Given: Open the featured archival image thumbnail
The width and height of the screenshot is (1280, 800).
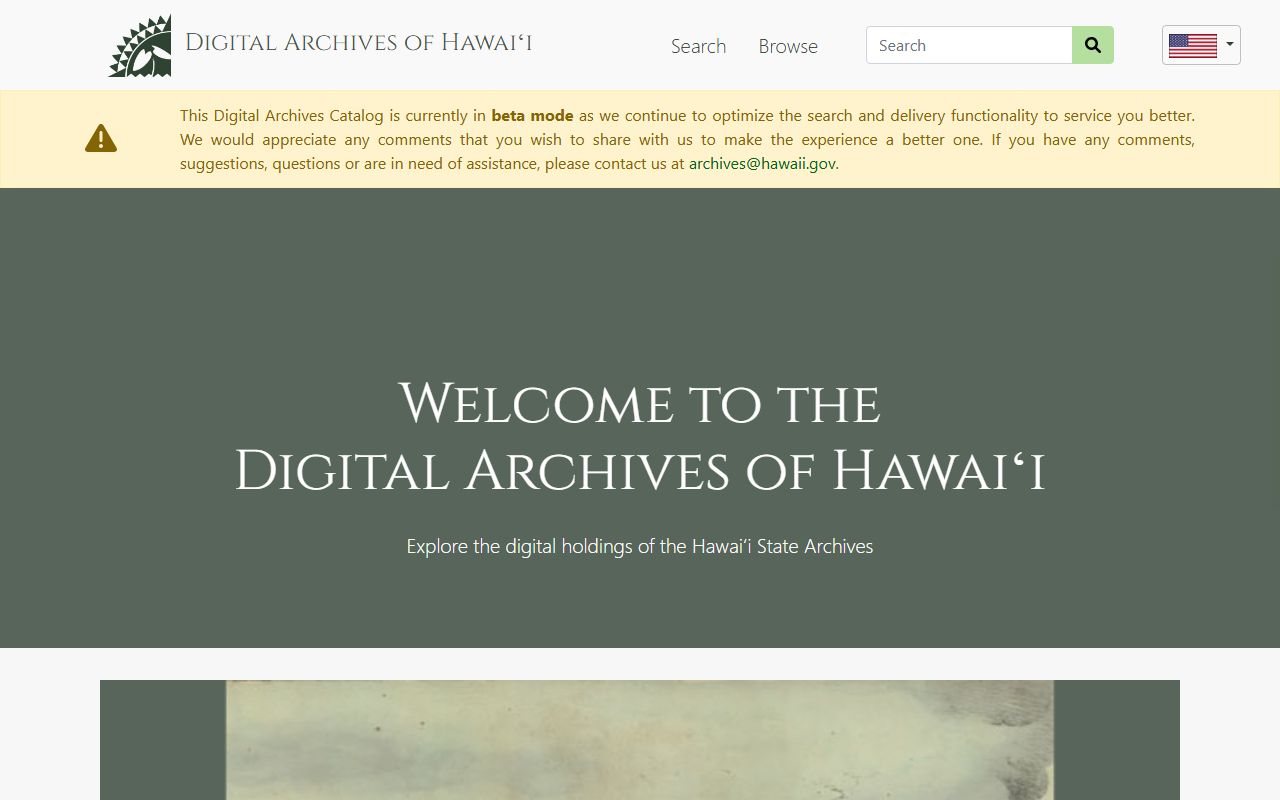Looking at the screenshot, I should tap(640, 740).
